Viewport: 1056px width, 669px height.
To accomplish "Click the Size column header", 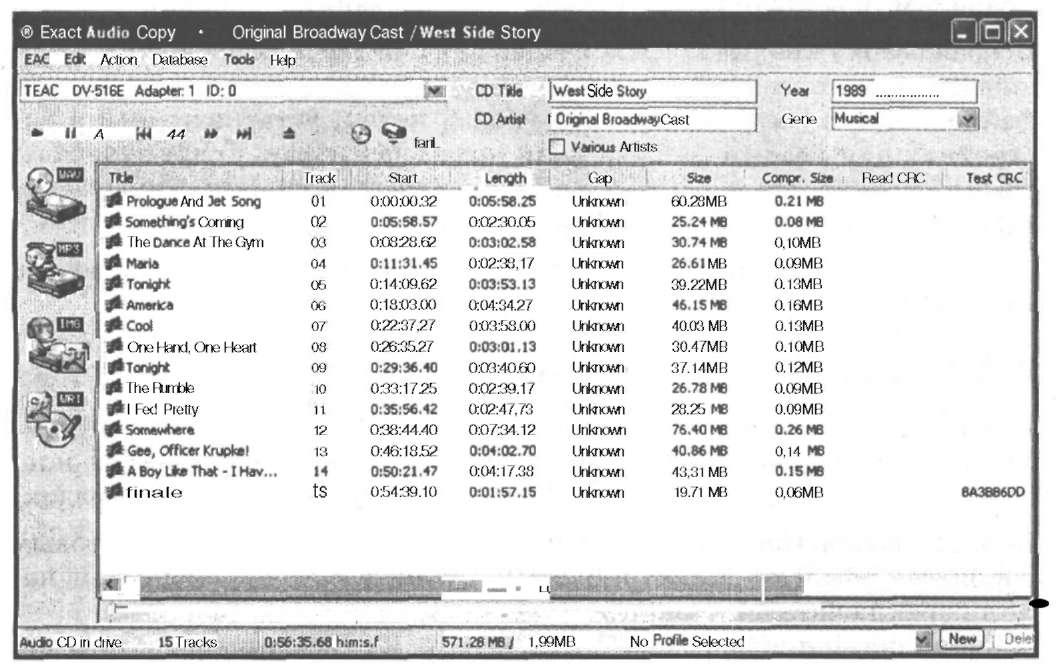I will (x=698, y=178).
